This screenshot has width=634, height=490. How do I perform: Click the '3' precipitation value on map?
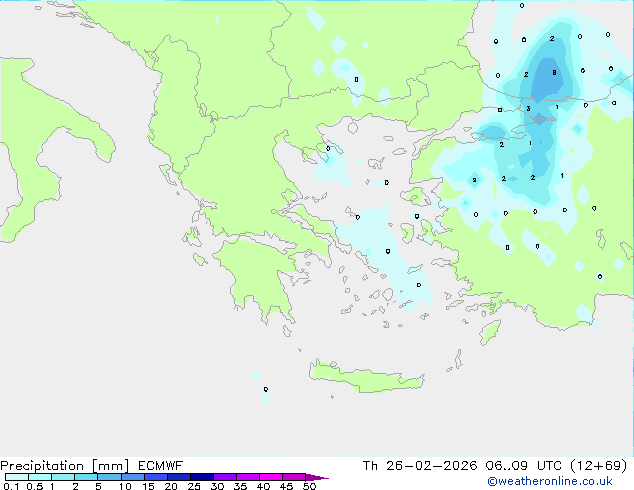528,109
